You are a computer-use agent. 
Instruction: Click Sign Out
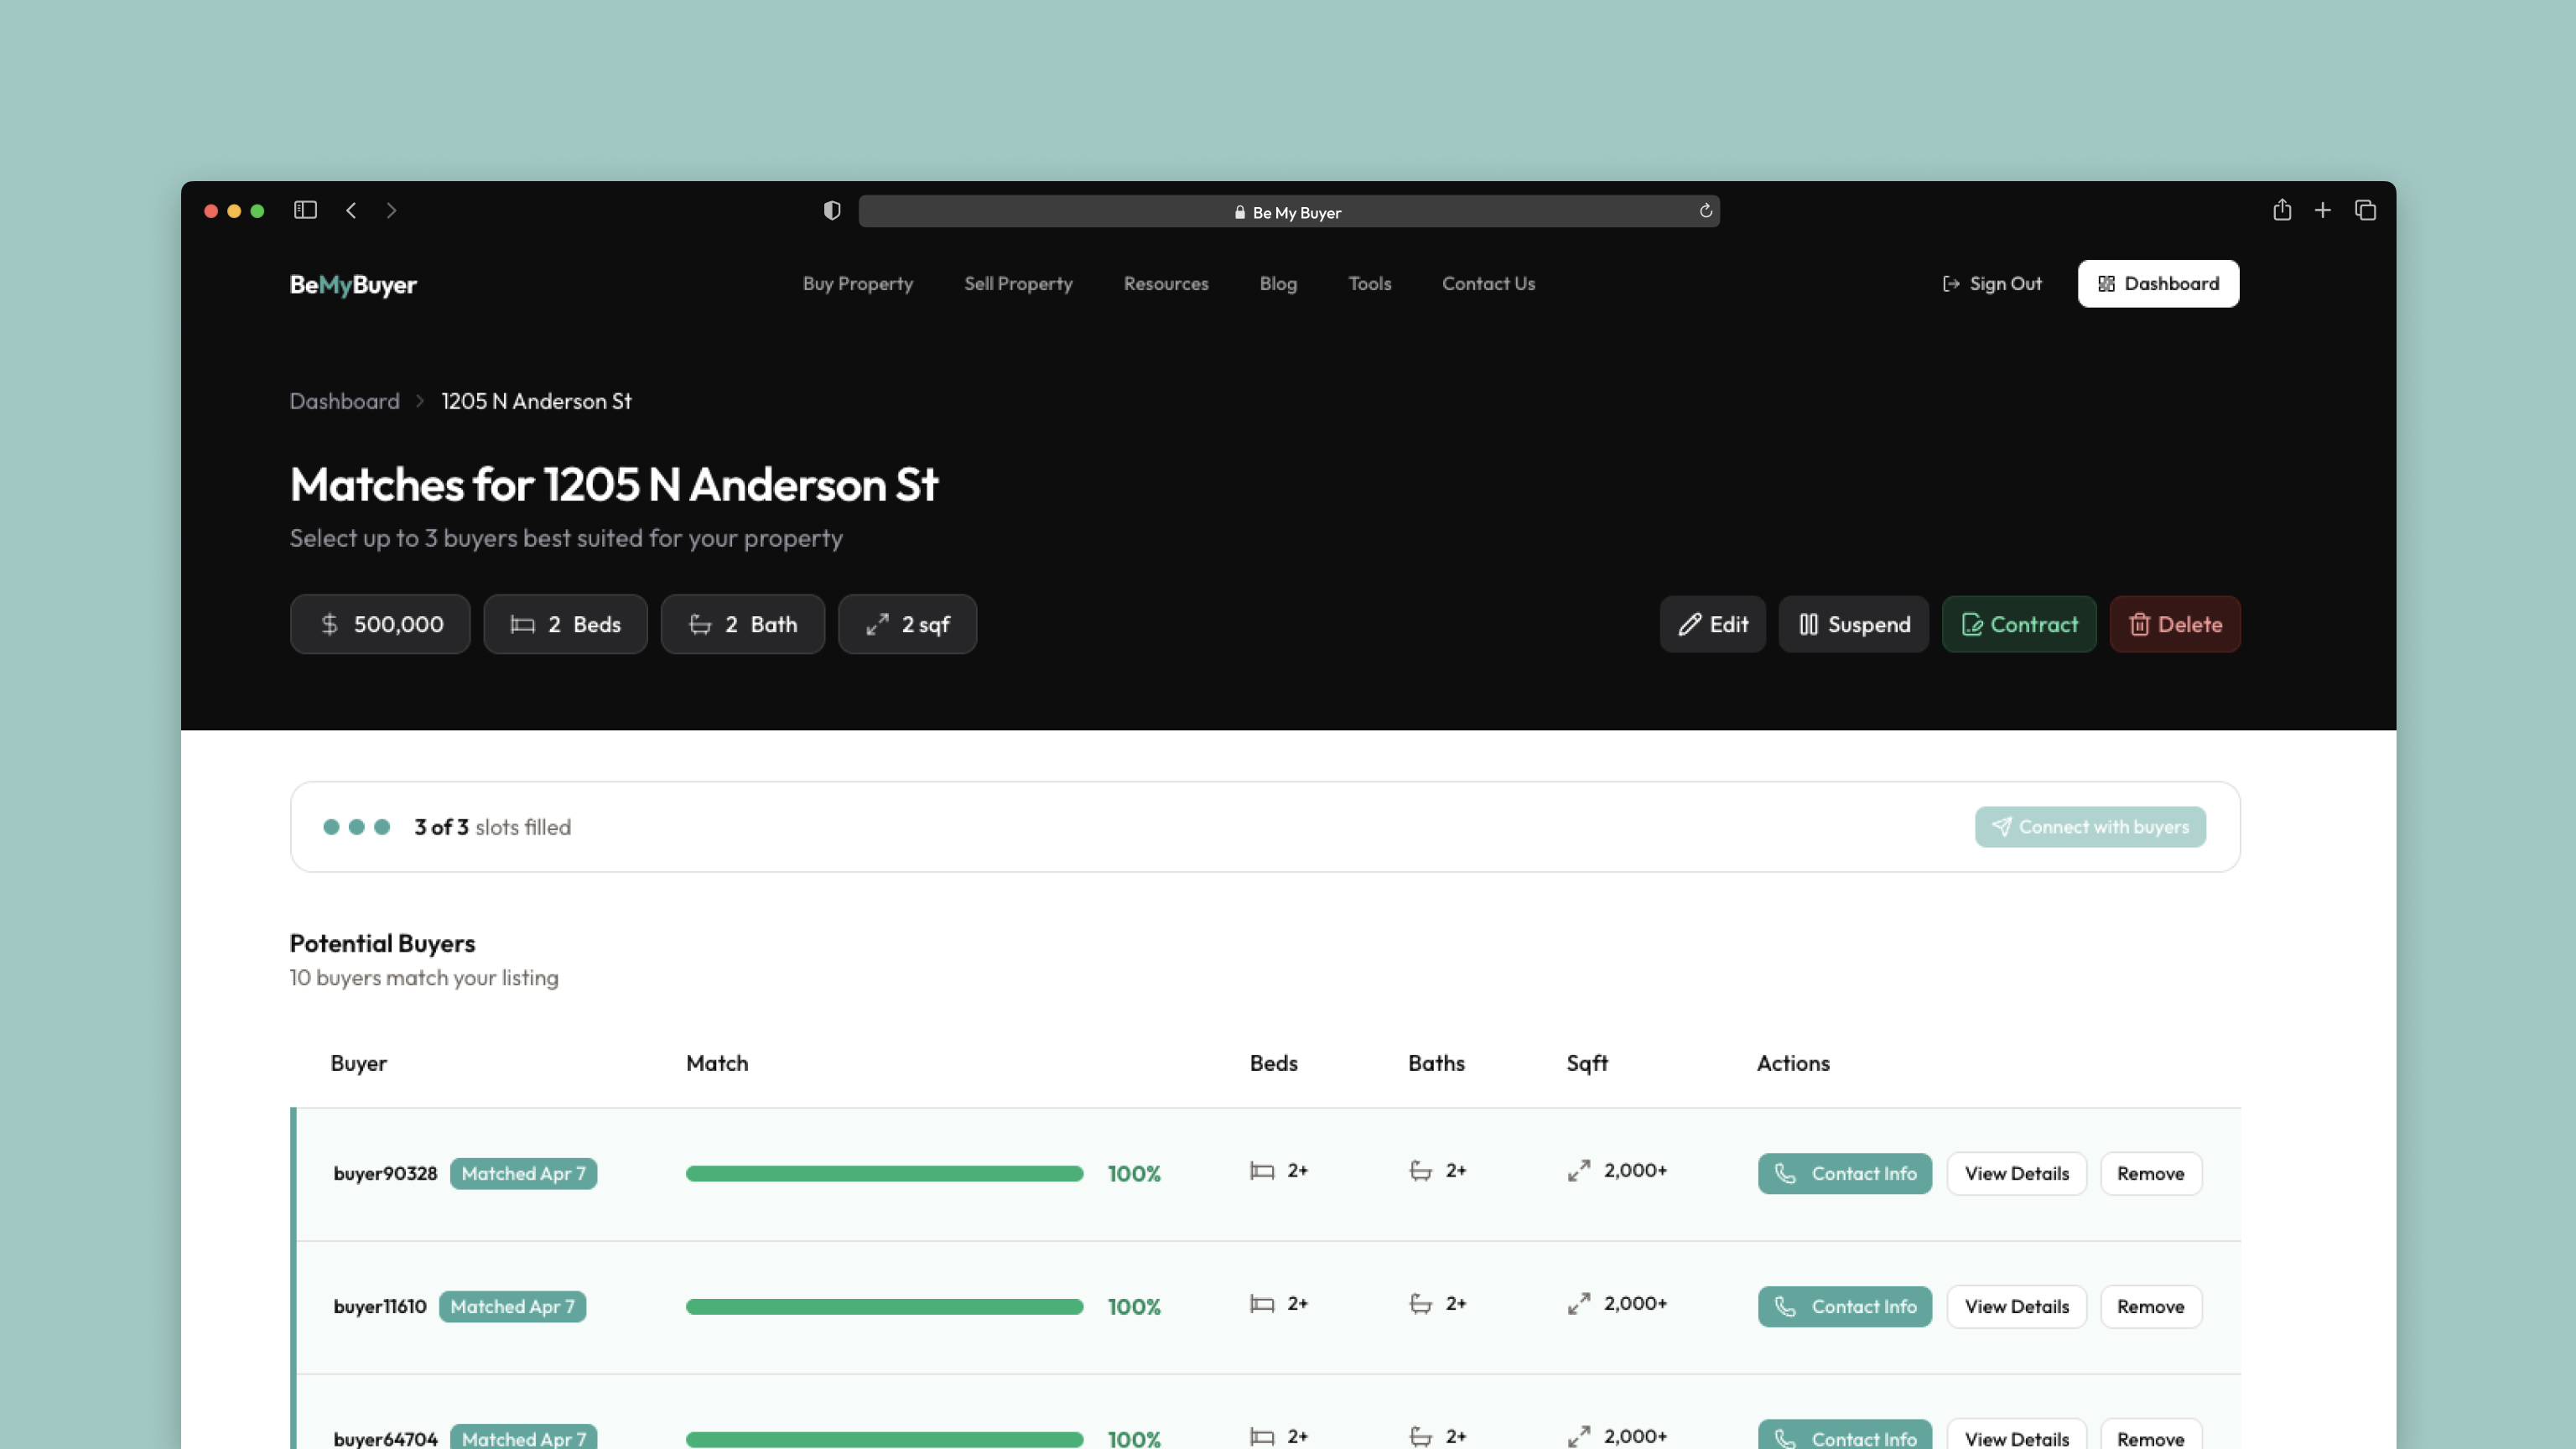pos(1992,284)
